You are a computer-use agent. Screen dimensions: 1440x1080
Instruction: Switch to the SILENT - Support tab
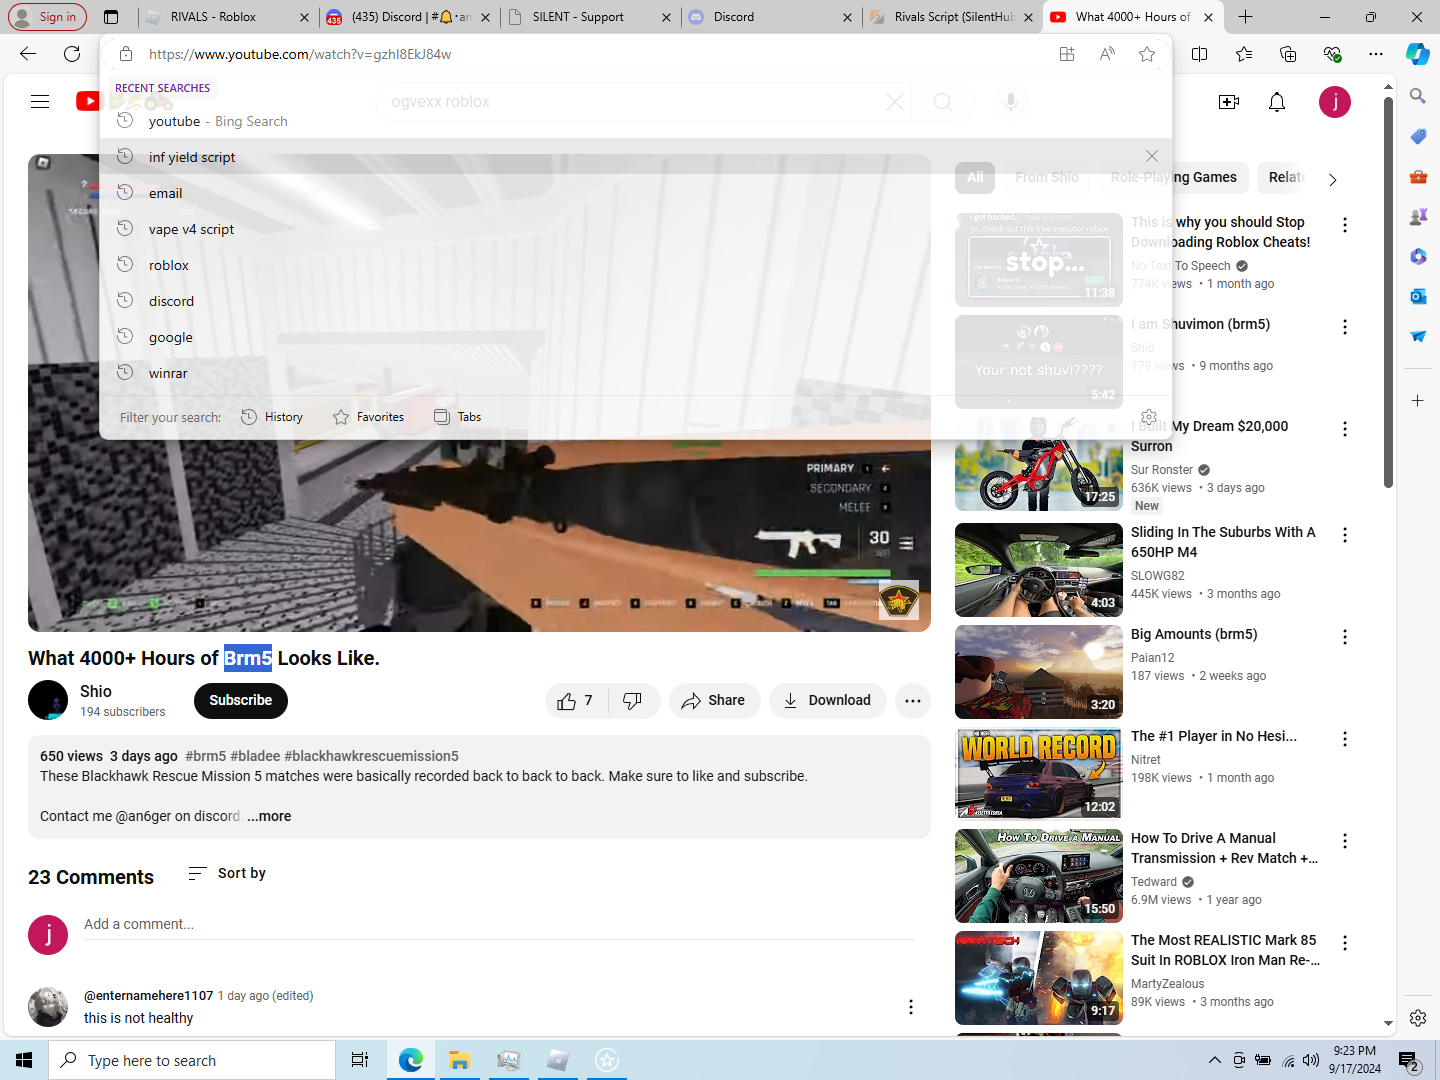(x=590, y=17)
